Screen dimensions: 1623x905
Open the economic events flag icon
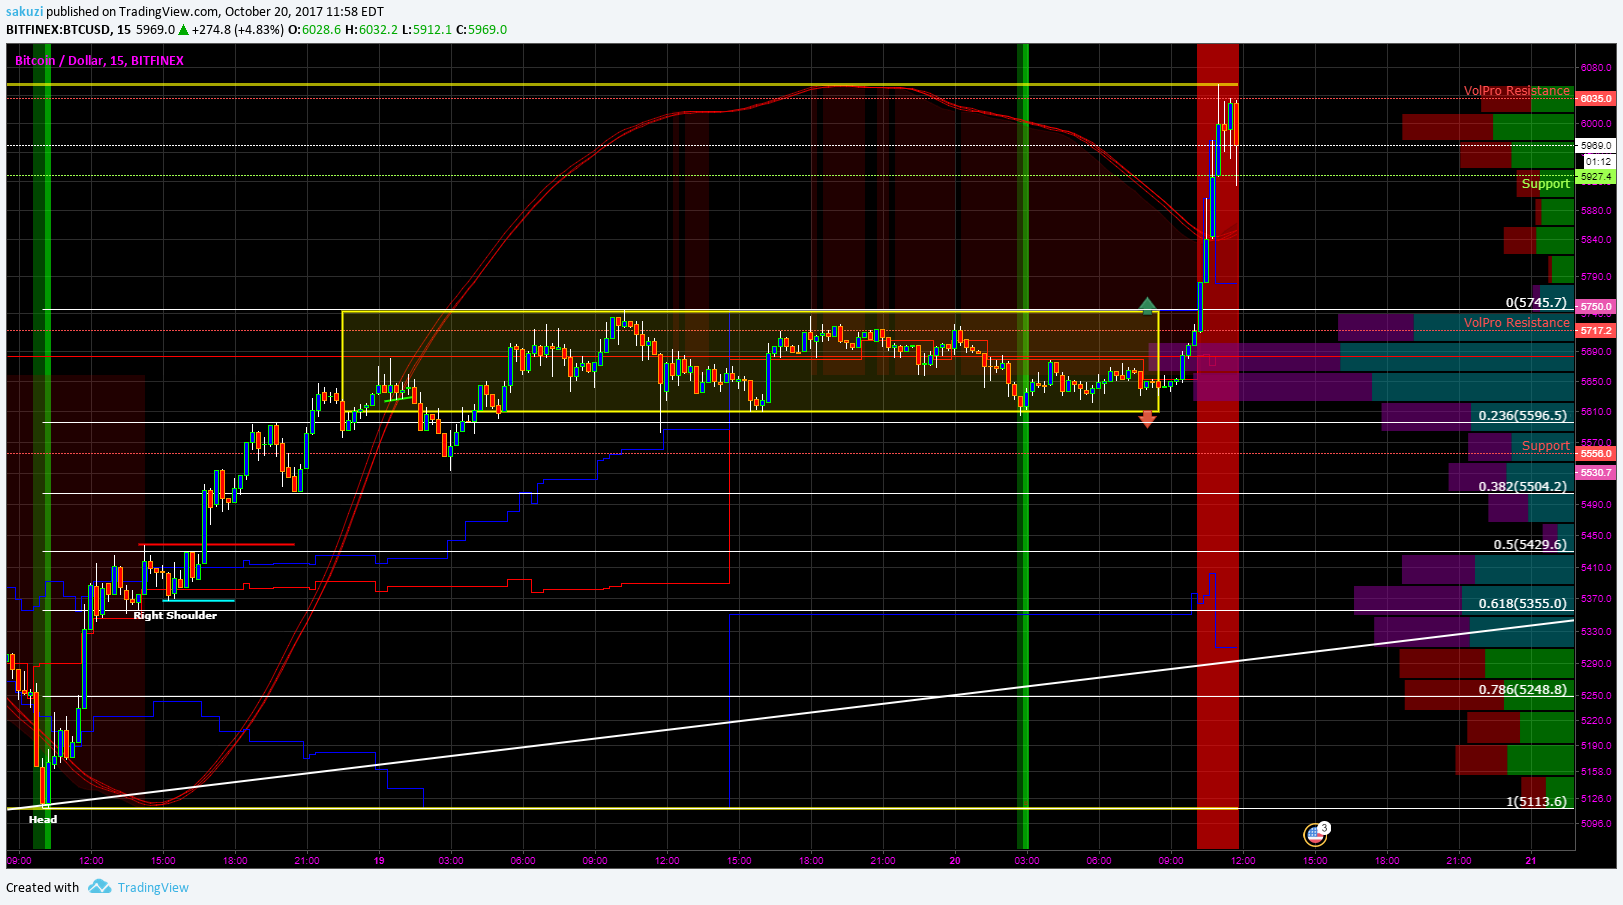(1315, 834)
